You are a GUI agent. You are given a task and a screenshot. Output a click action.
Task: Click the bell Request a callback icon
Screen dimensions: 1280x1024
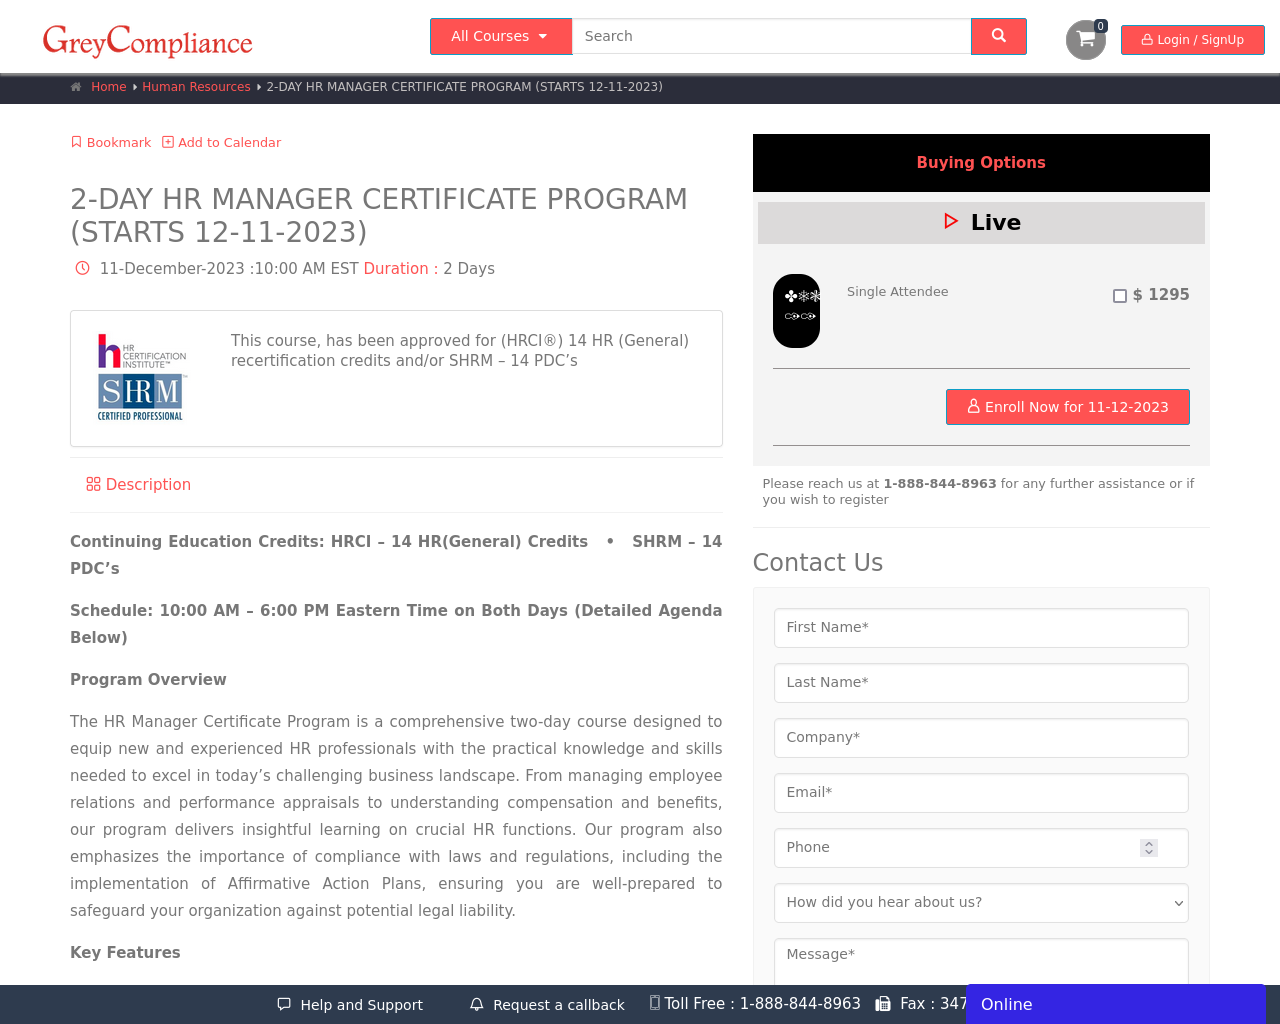[x=477, y=1004]
